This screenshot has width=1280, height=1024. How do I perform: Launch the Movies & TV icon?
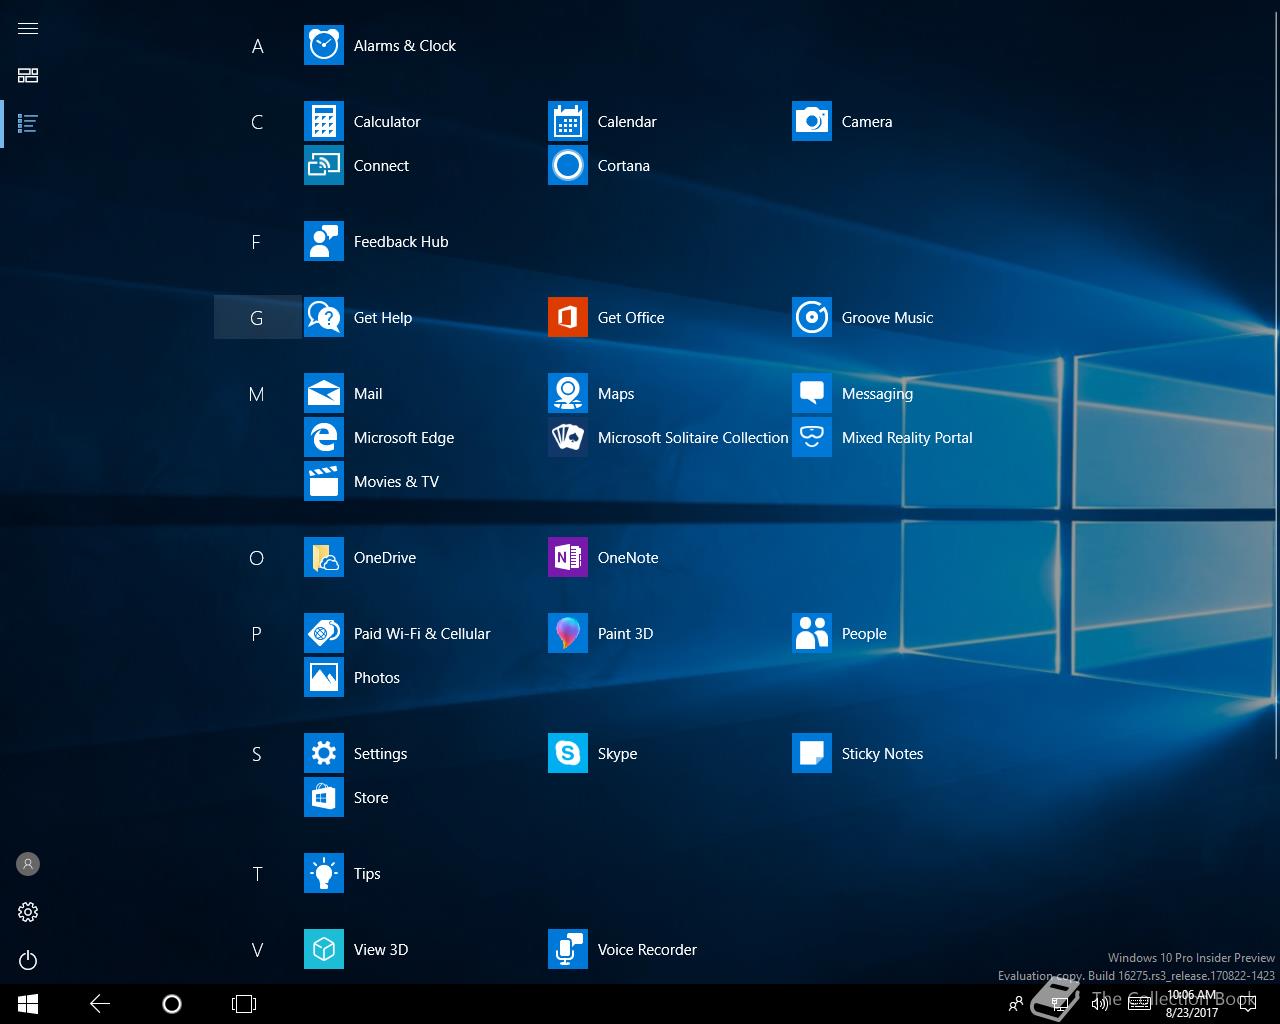click(323, 481)
